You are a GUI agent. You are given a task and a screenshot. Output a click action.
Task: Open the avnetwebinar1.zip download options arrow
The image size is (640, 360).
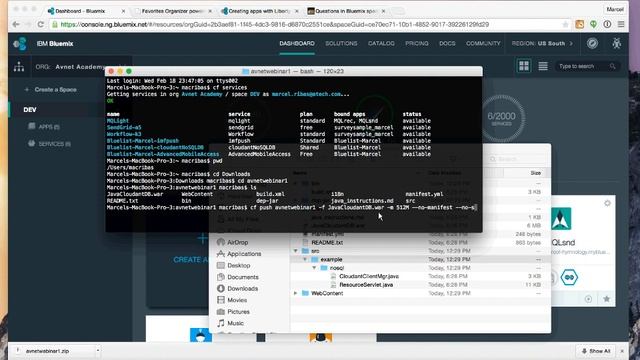click(98, 351)
